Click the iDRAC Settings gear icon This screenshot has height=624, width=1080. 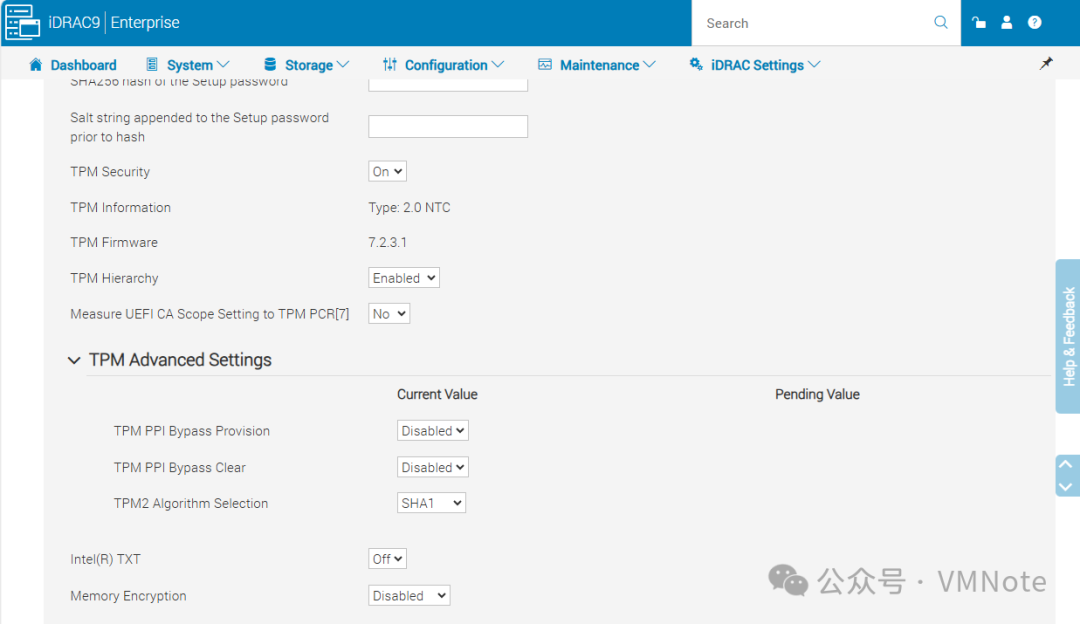click(696, 64)
